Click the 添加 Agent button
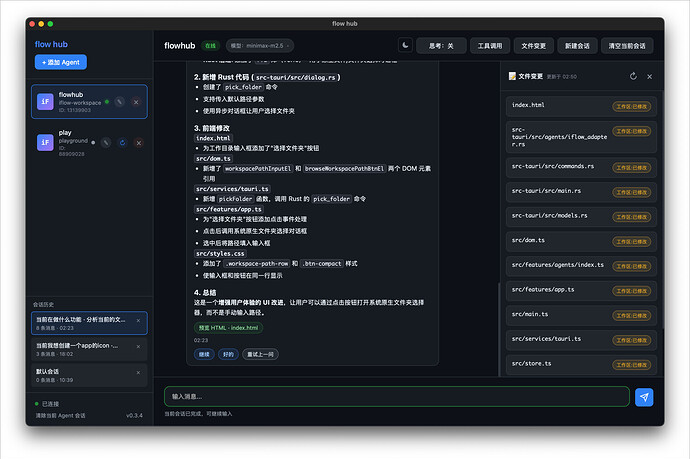This screenshot has height=459, width=690. point(61,63)
